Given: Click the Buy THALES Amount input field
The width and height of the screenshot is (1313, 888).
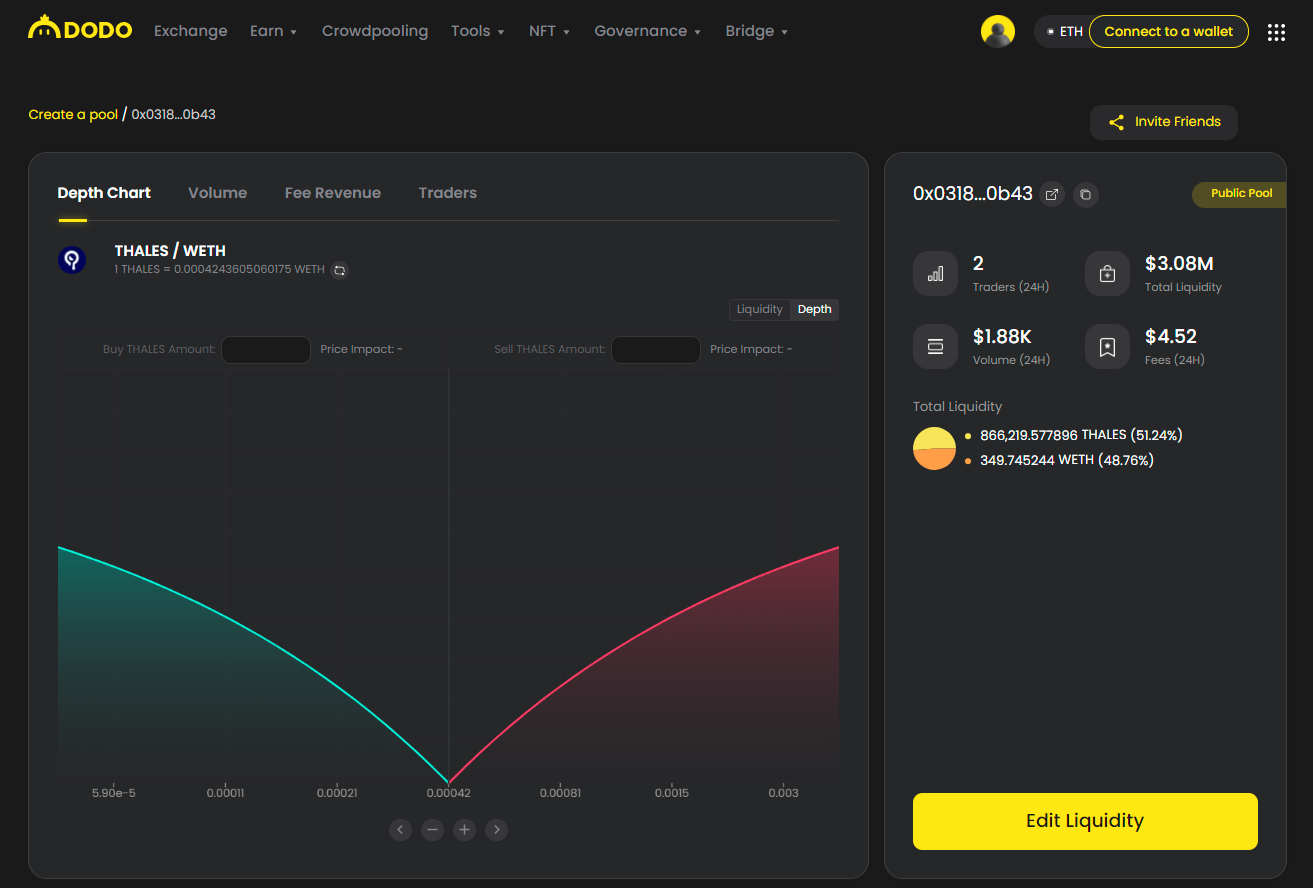Looking at the screenshot, I should click(x=266, y=350).
